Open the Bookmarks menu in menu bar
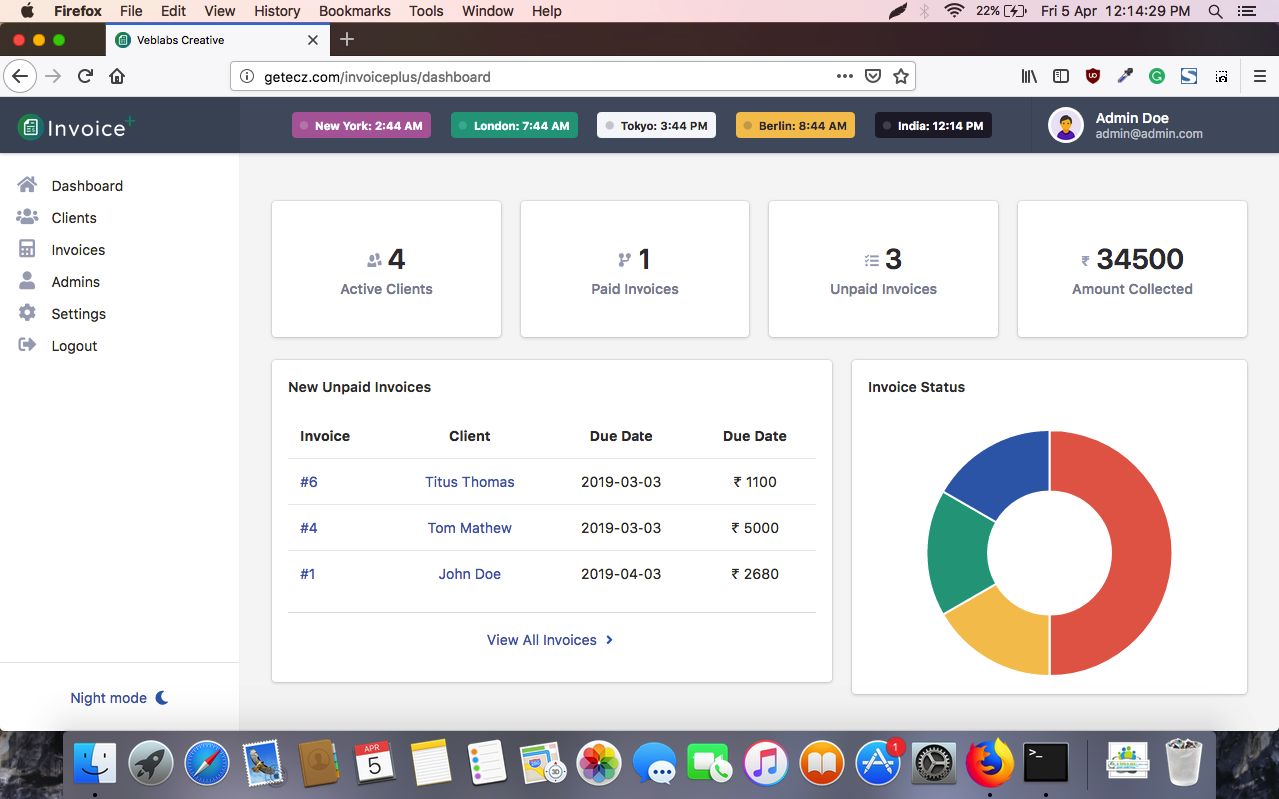 [354, 11]
